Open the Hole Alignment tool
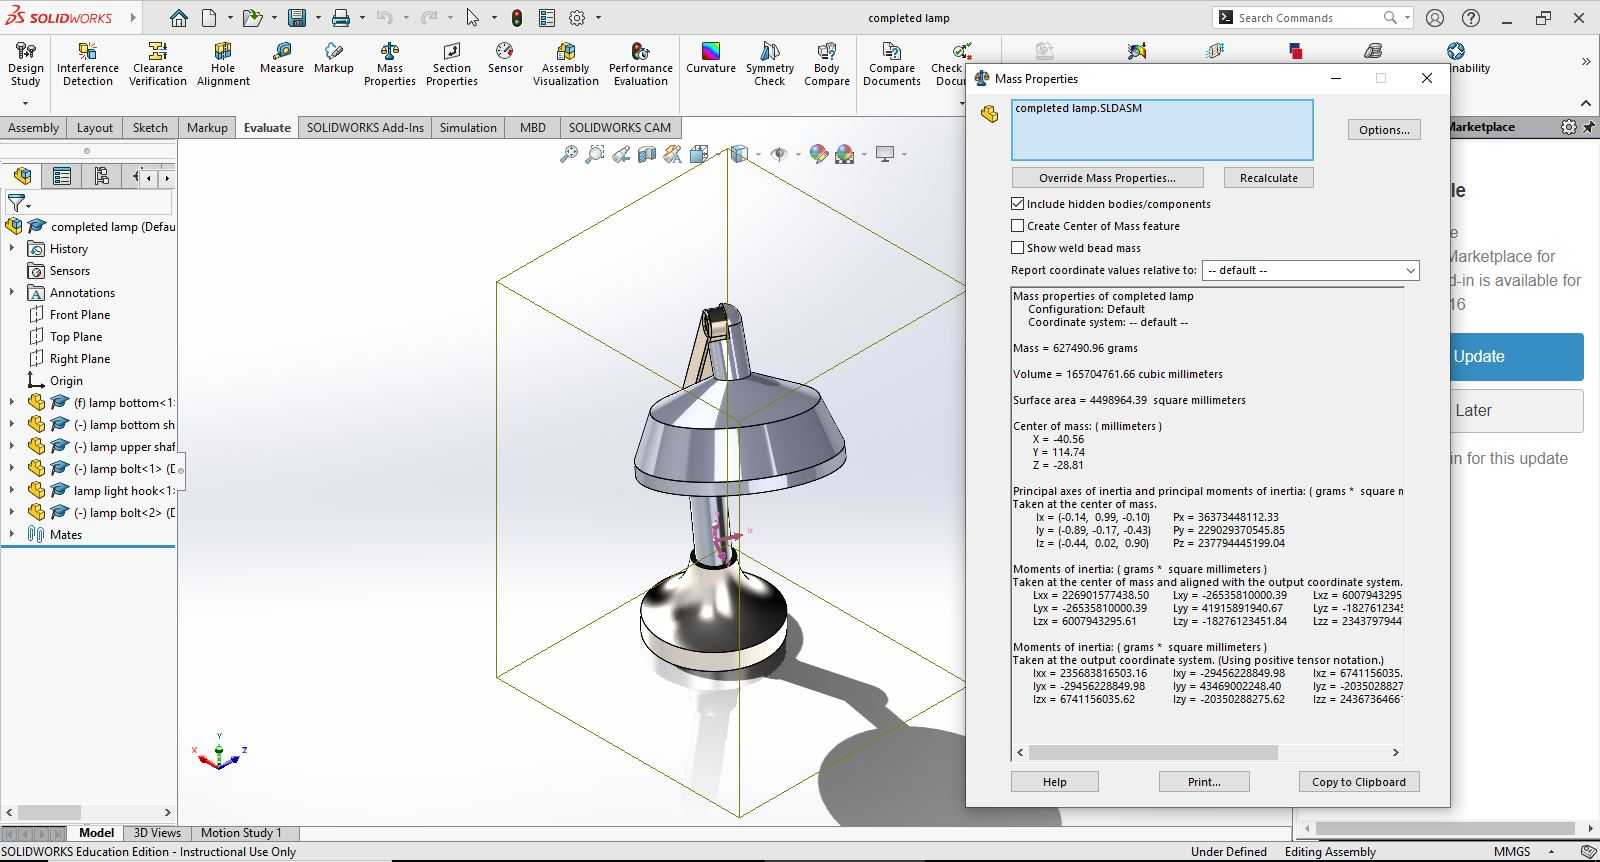Screen dimensions: 1600x862 pyautogui.click(x=223, y=64)
